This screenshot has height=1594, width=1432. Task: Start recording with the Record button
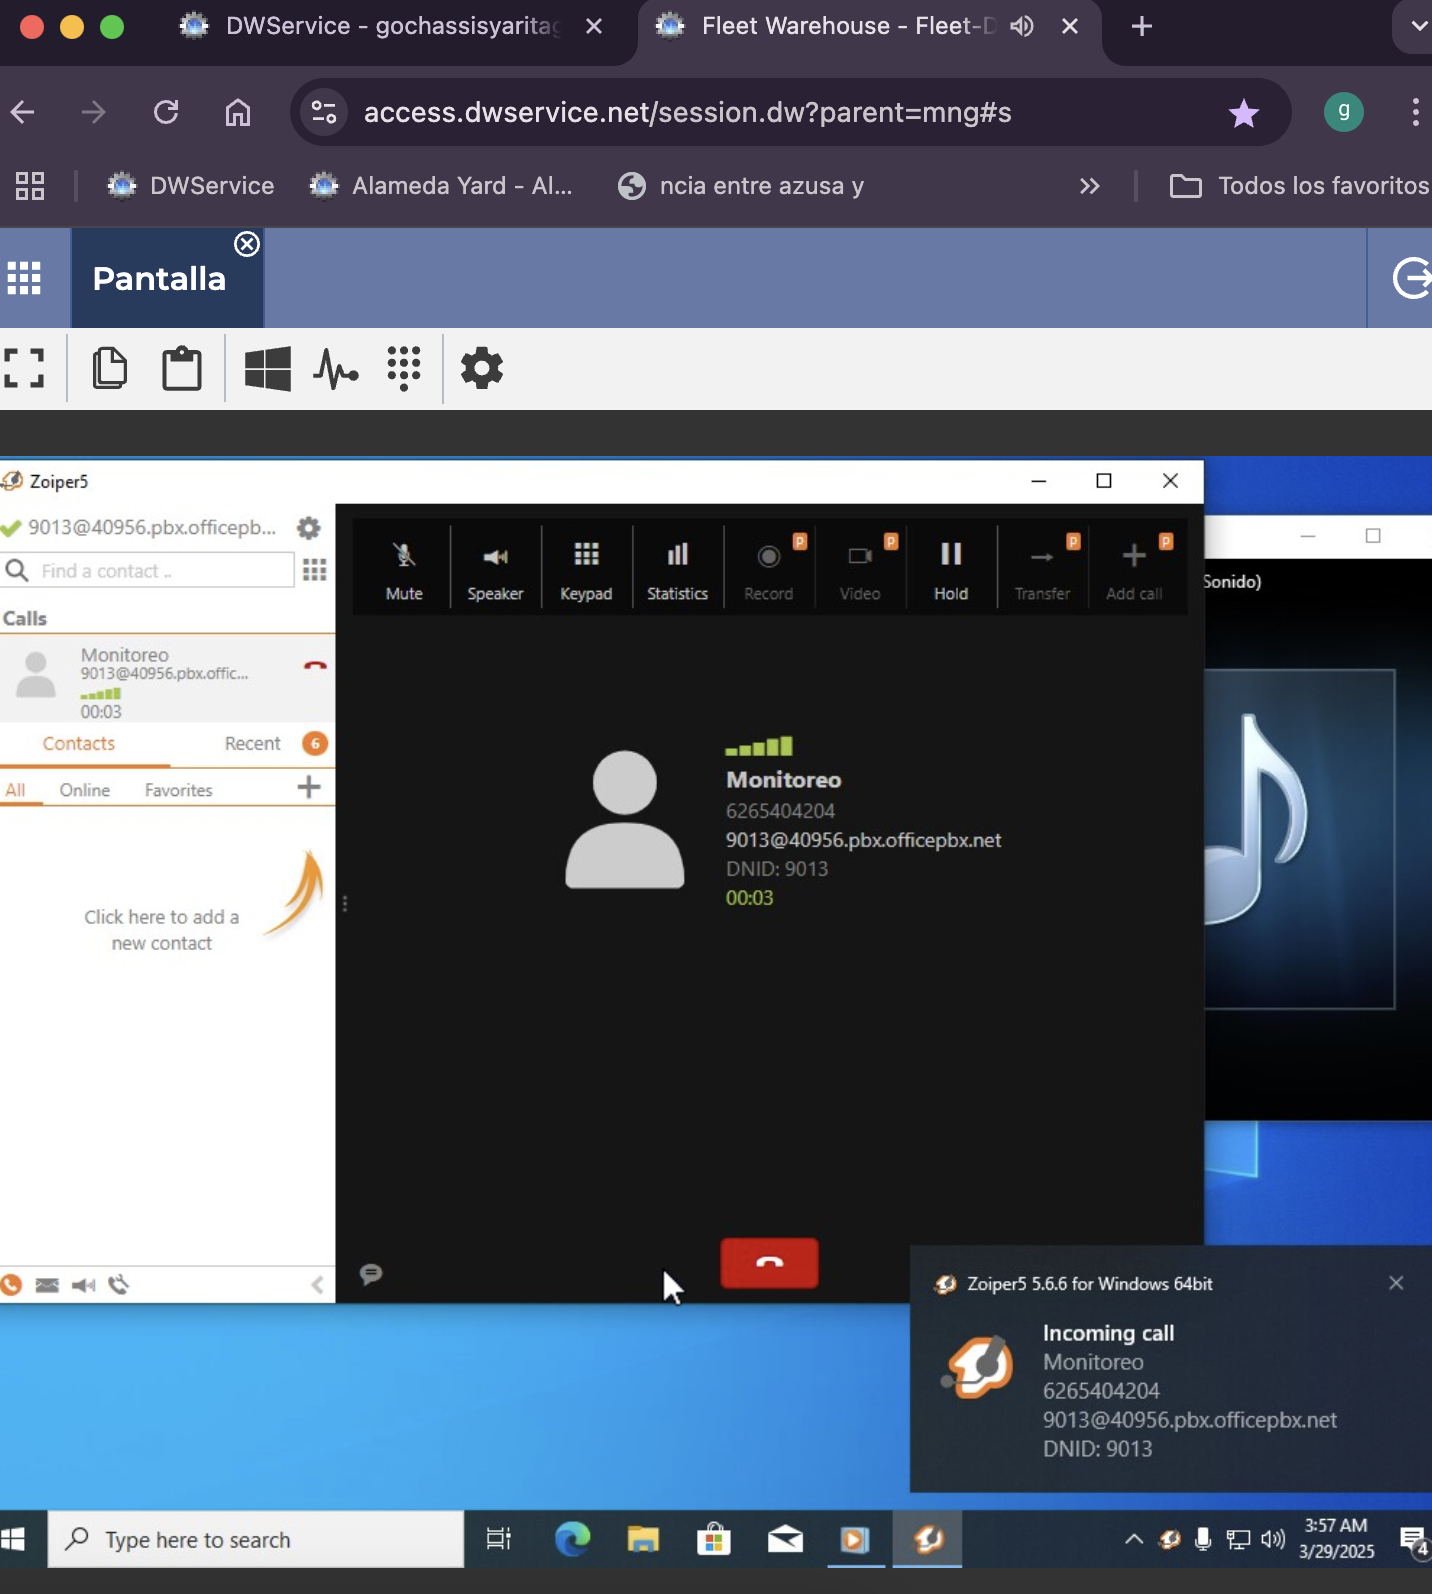point(768,570)
